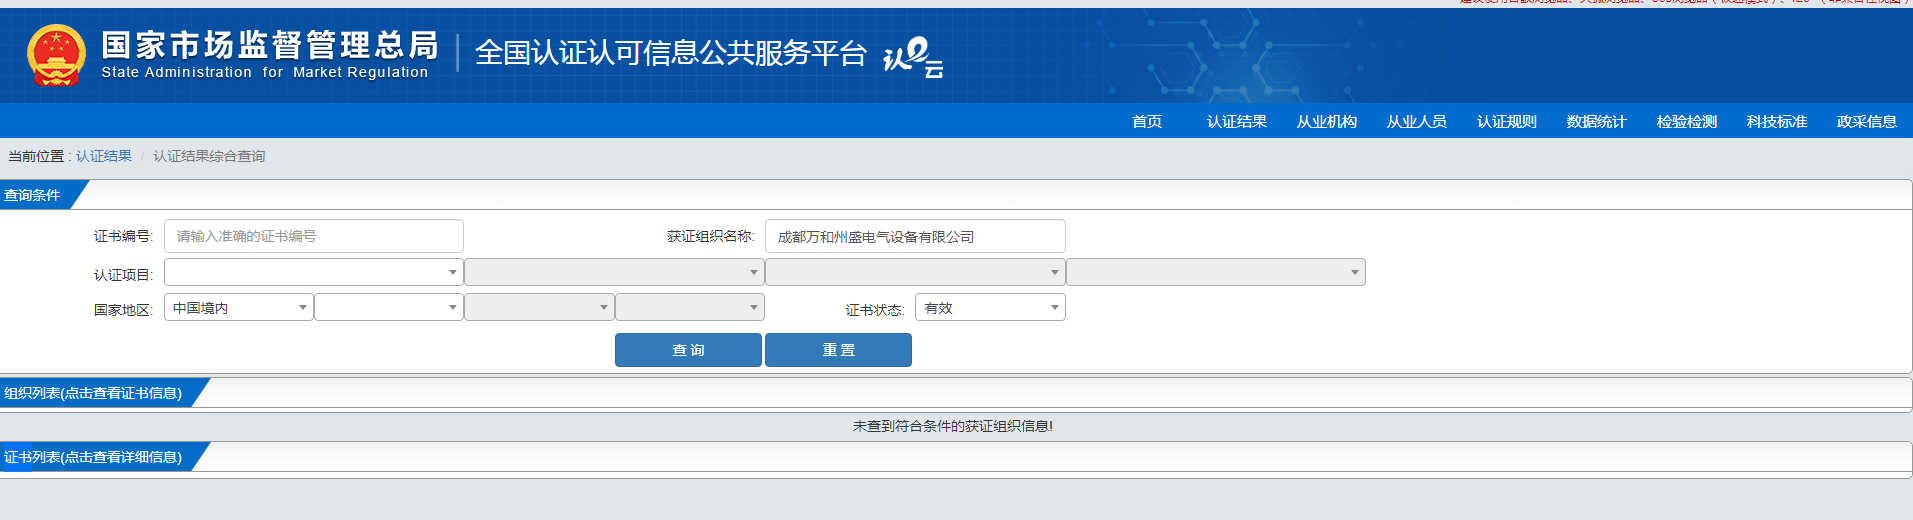Focus the 获证组织名称 input field

(915, 236)
